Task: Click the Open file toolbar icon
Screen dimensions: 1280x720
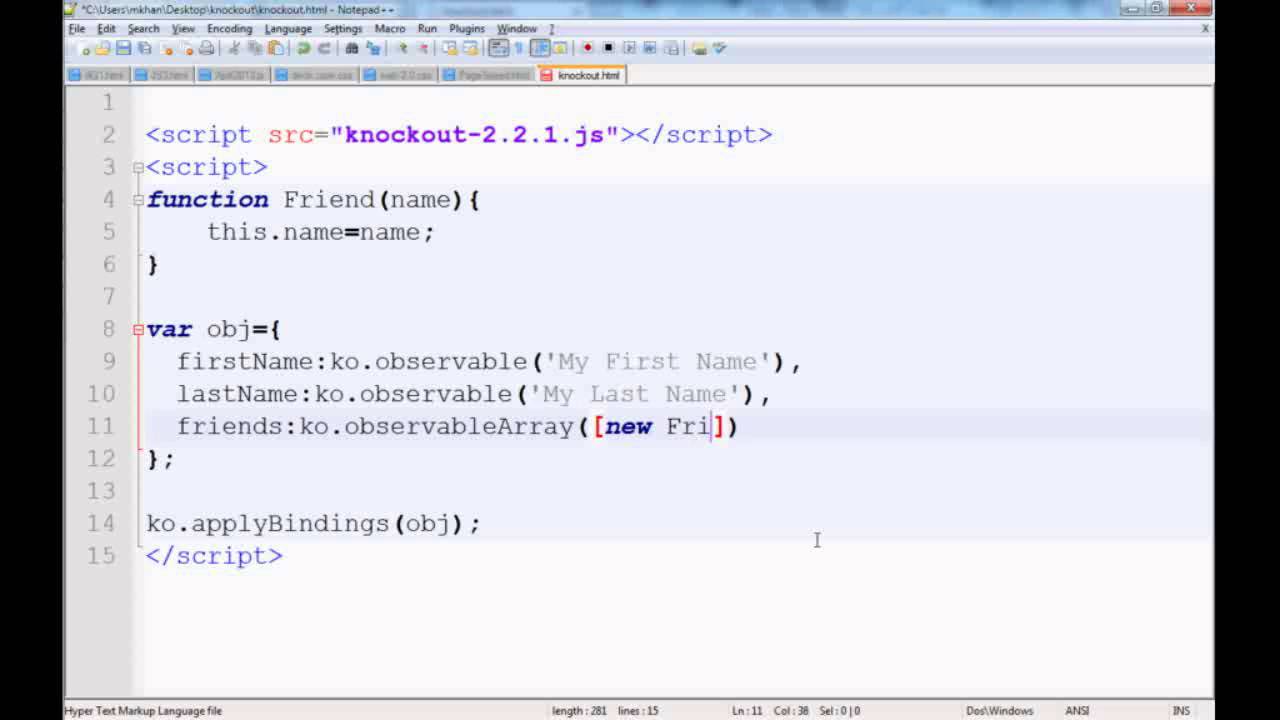Action: coord(102,48)
